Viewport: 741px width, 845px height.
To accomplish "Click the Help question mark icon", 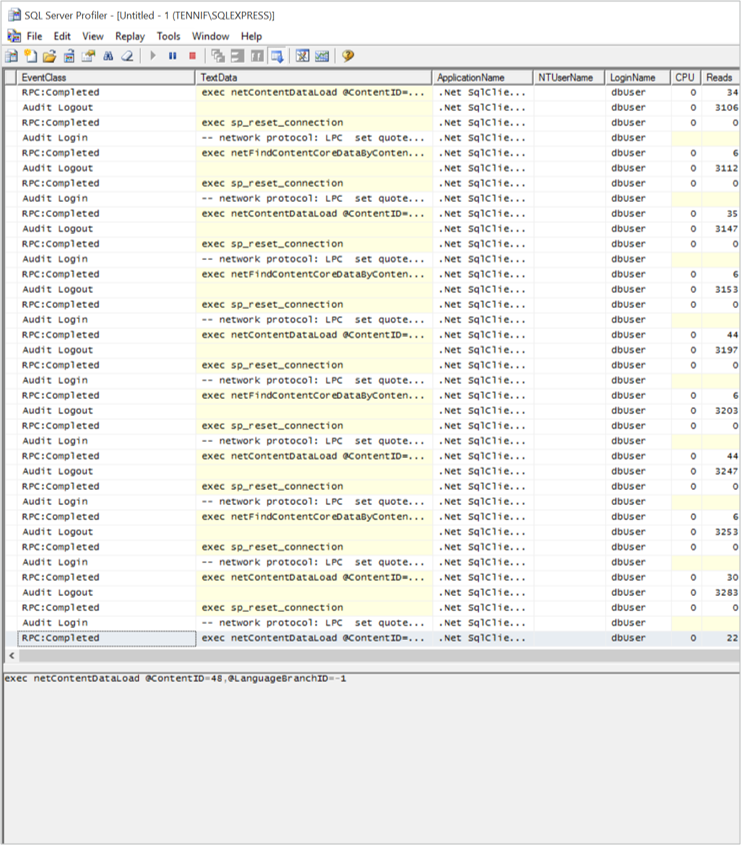I will (348, 56).
